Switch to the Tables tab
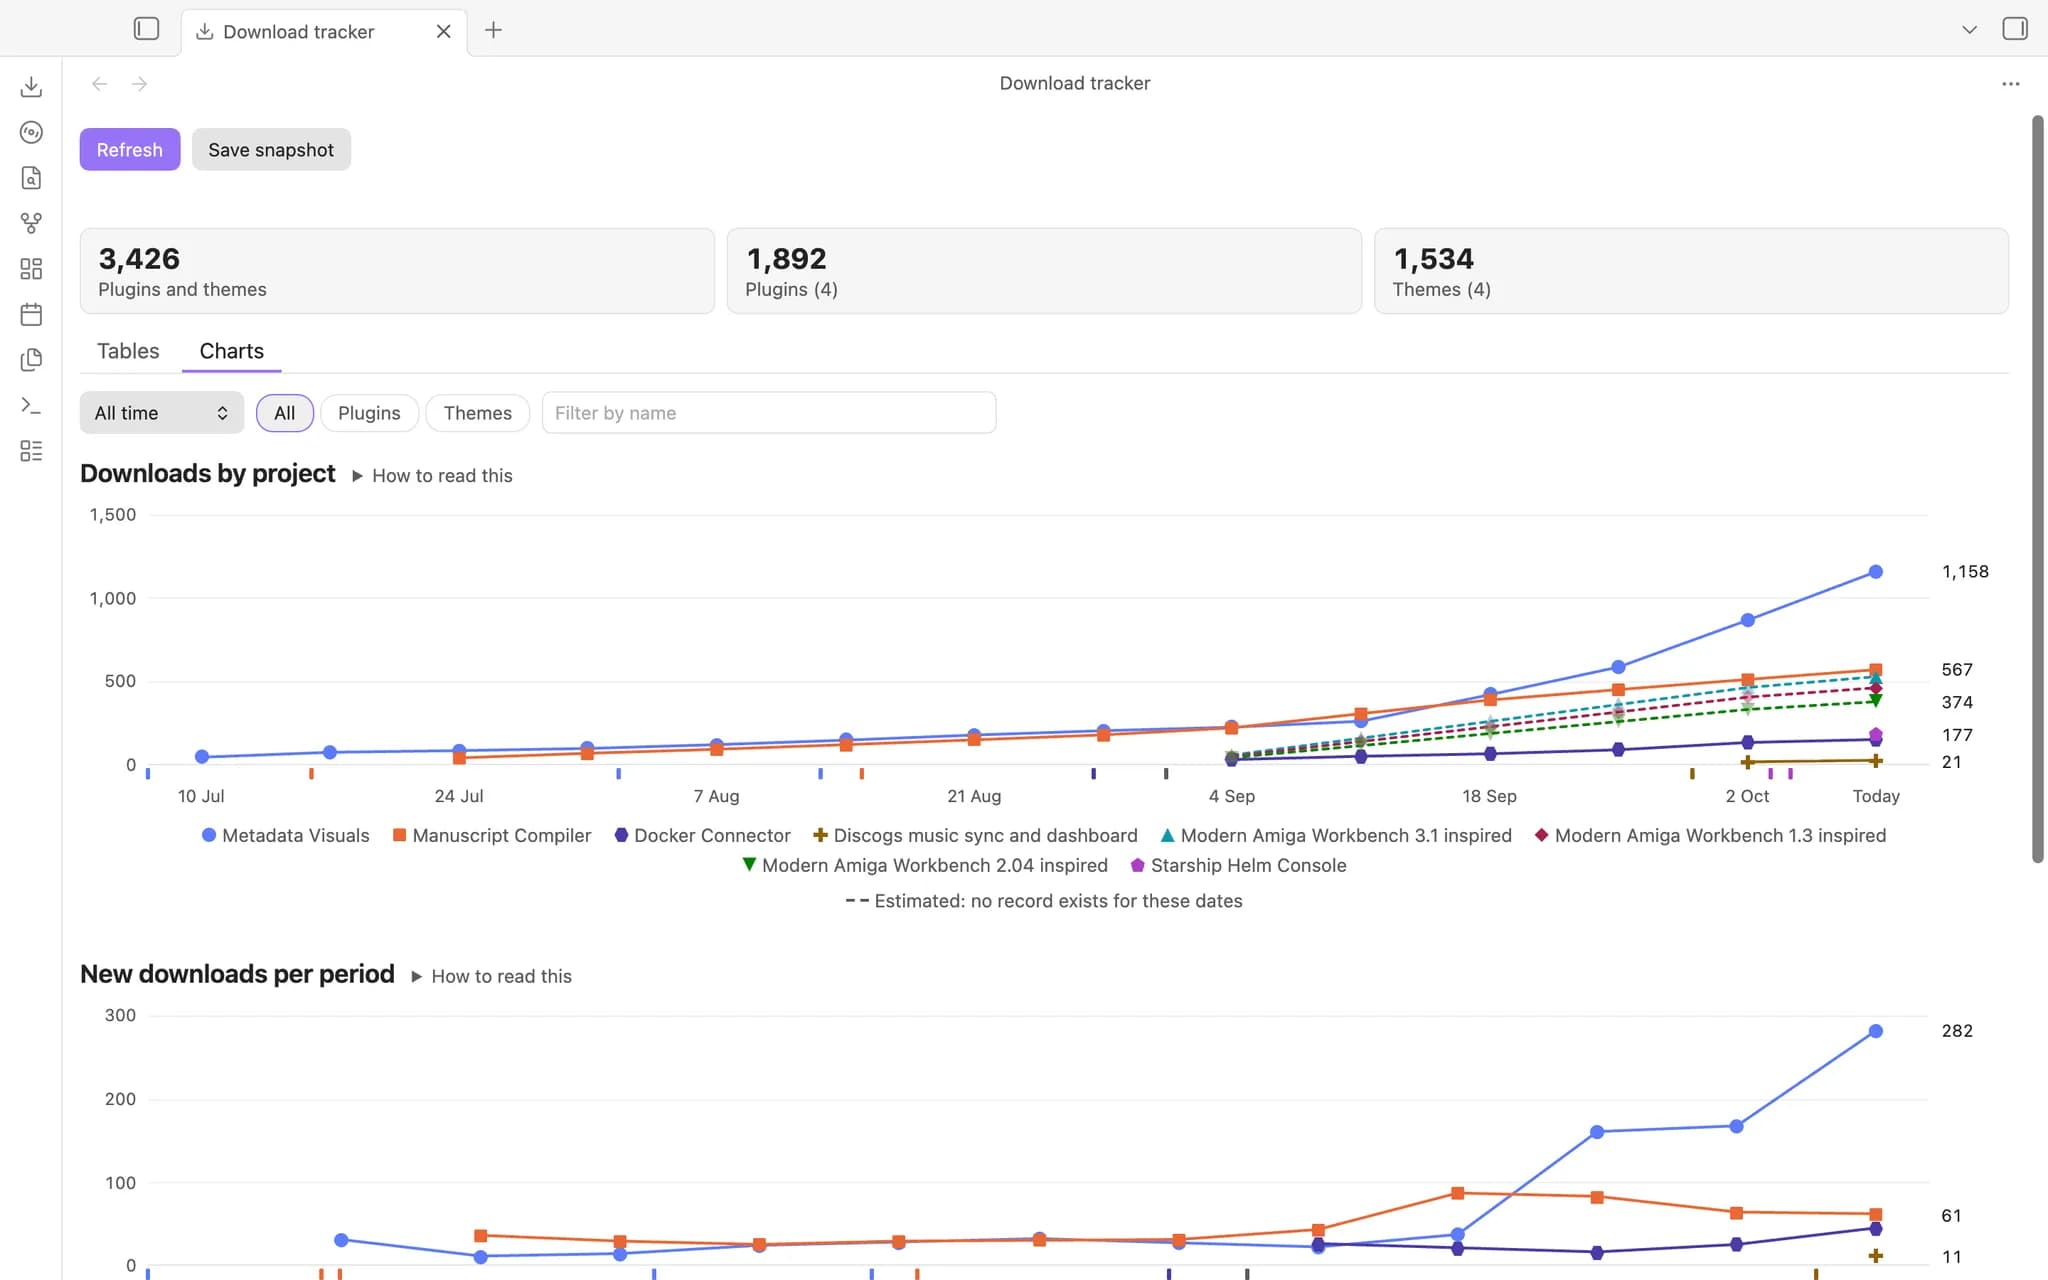This screenshot has width=2048, height=1280. pos(128,351)
